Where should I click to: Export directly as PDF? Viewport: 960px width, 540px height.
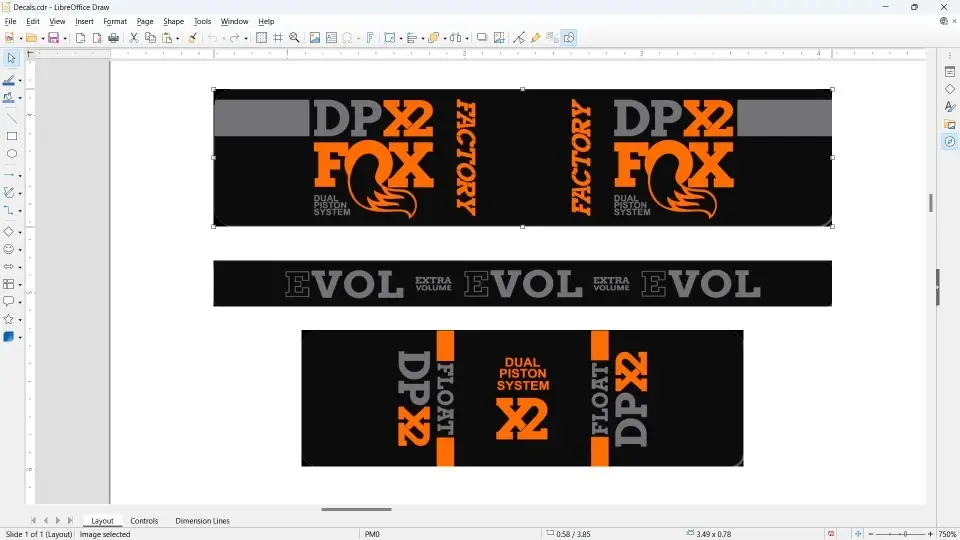tap(97, 38)
